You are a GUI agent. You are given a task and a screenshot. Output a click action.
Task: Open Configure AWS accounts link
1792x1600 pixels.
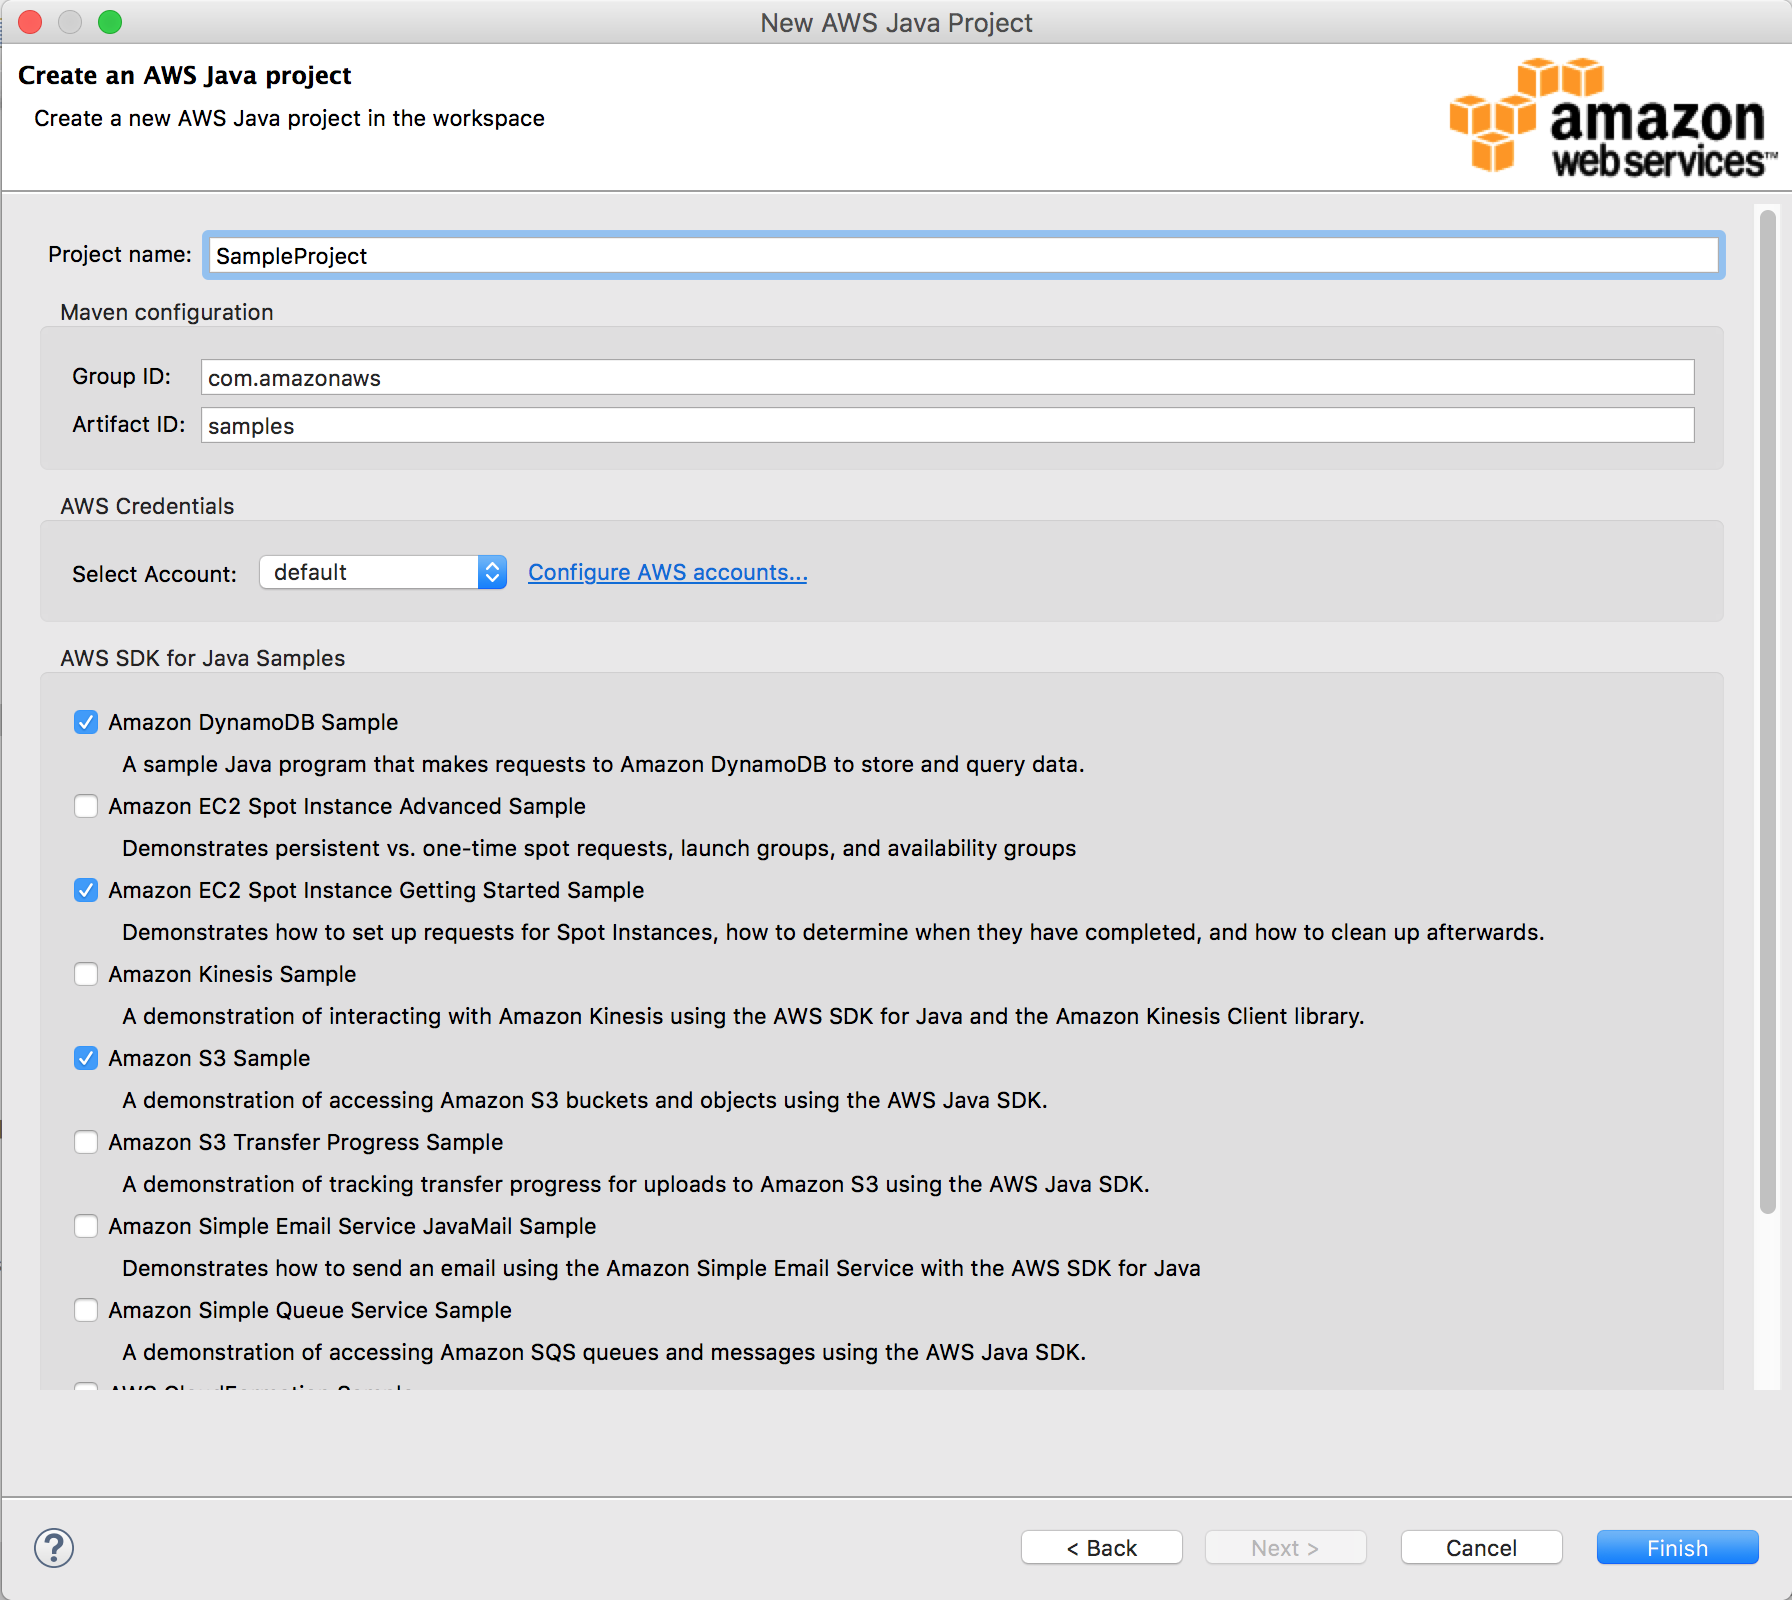668,572
